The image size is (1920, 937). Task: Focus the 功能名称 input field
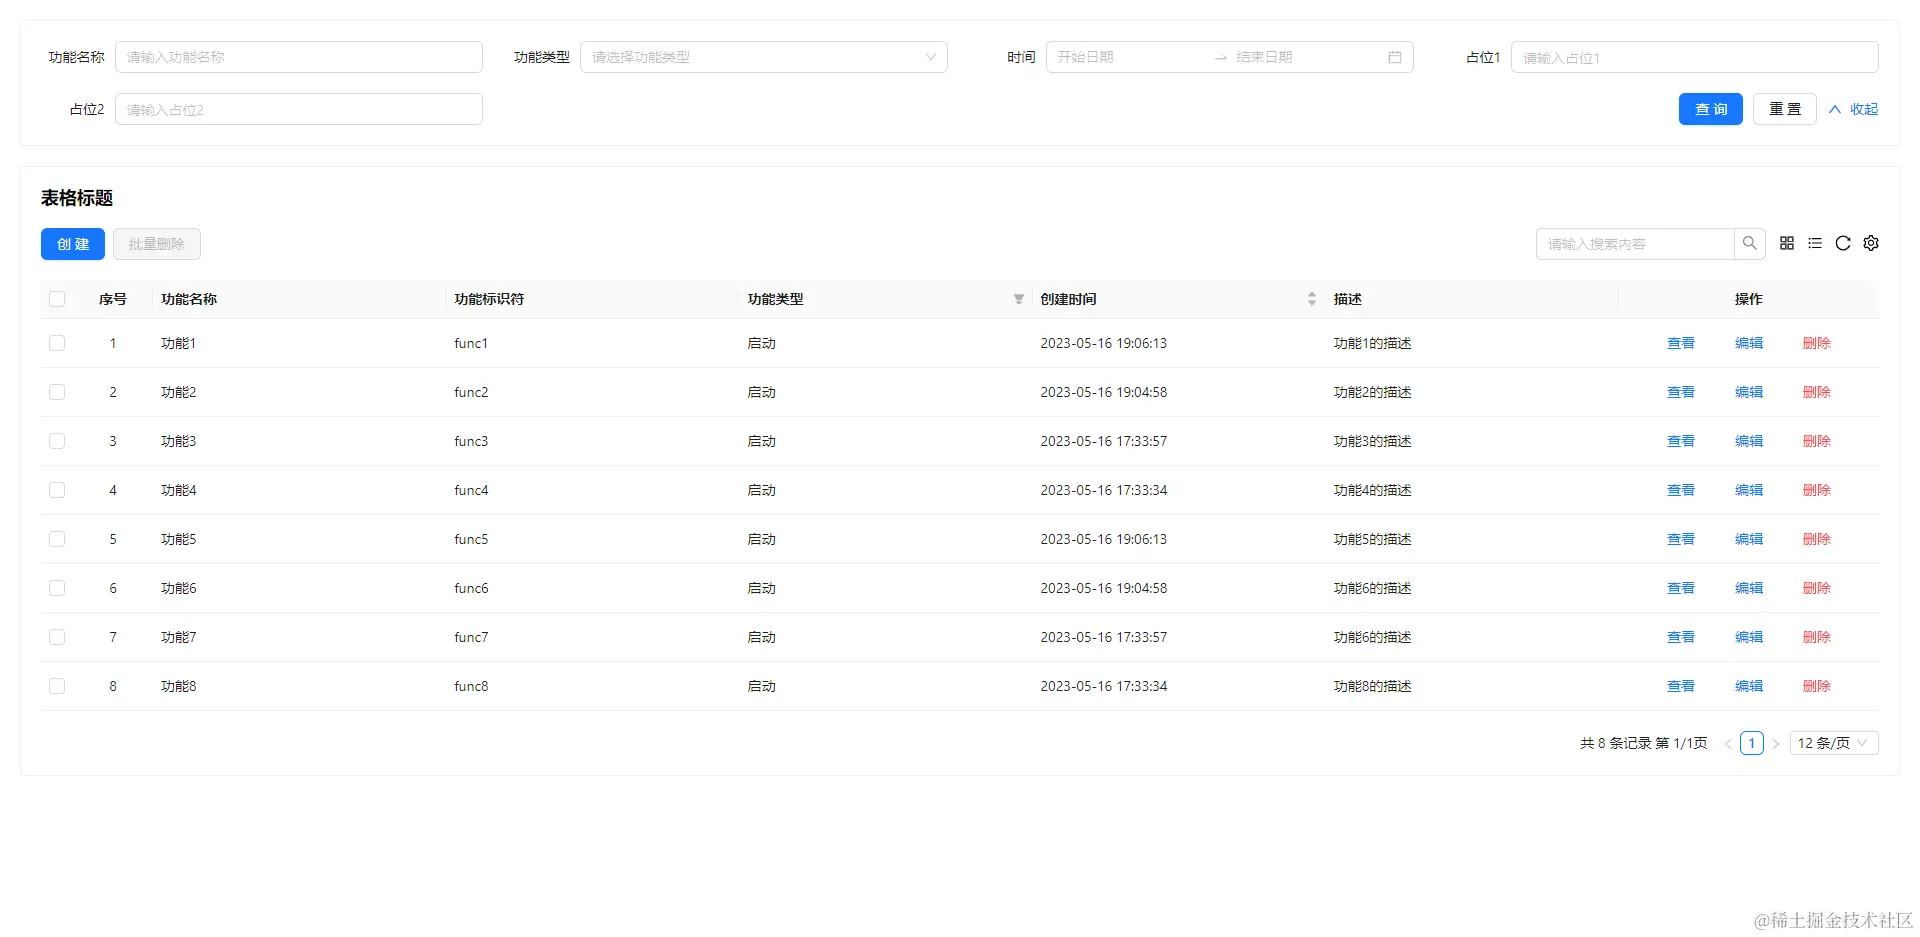pyautogui.click(x=299, y=57)
